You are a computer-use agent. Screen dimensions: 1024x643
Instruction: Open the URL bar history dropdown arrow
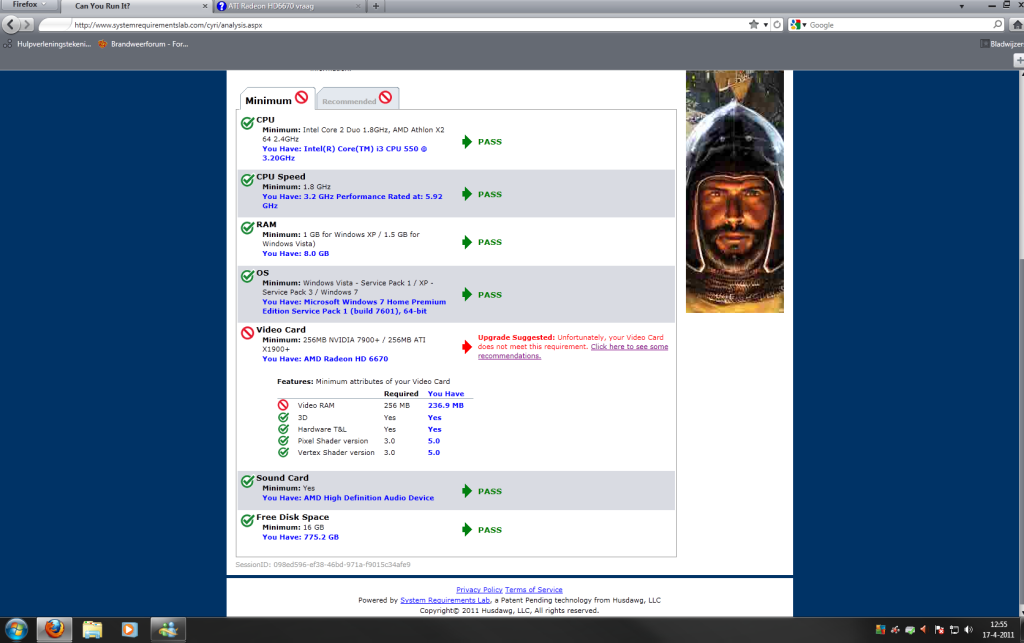pyautogui.click(x=765, y=25)
